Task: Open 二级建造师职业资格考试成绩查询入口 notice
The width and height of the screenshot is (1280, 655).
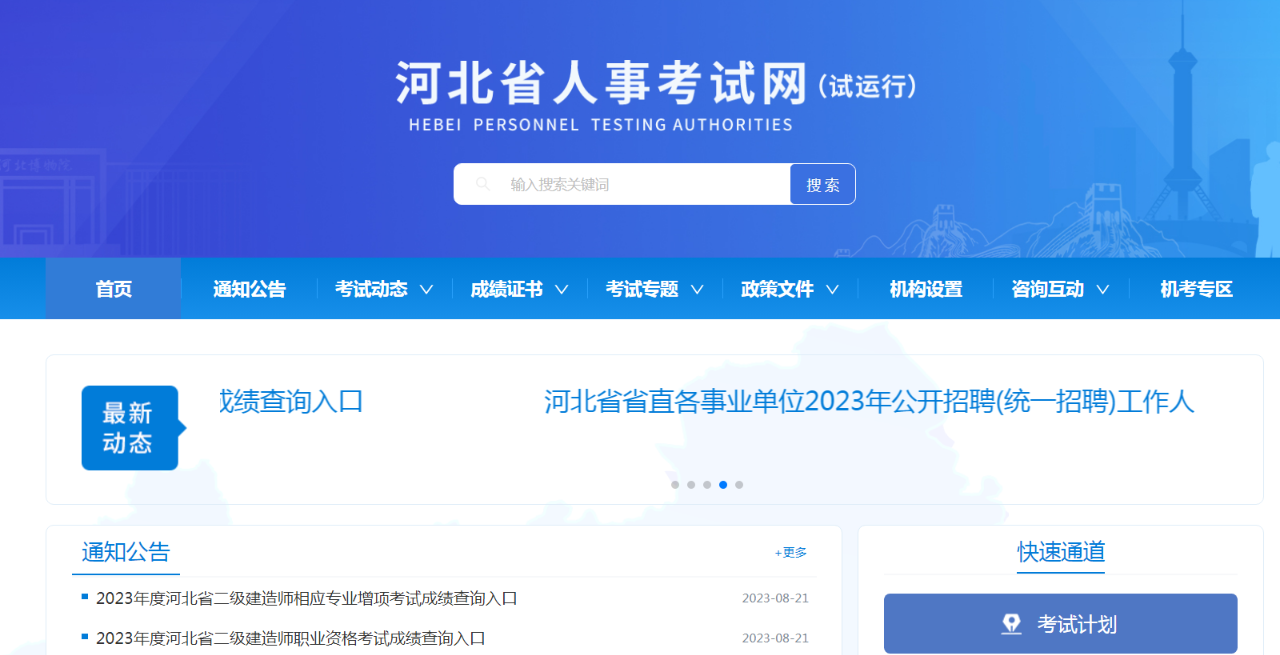Action: (x=291, y=638)
